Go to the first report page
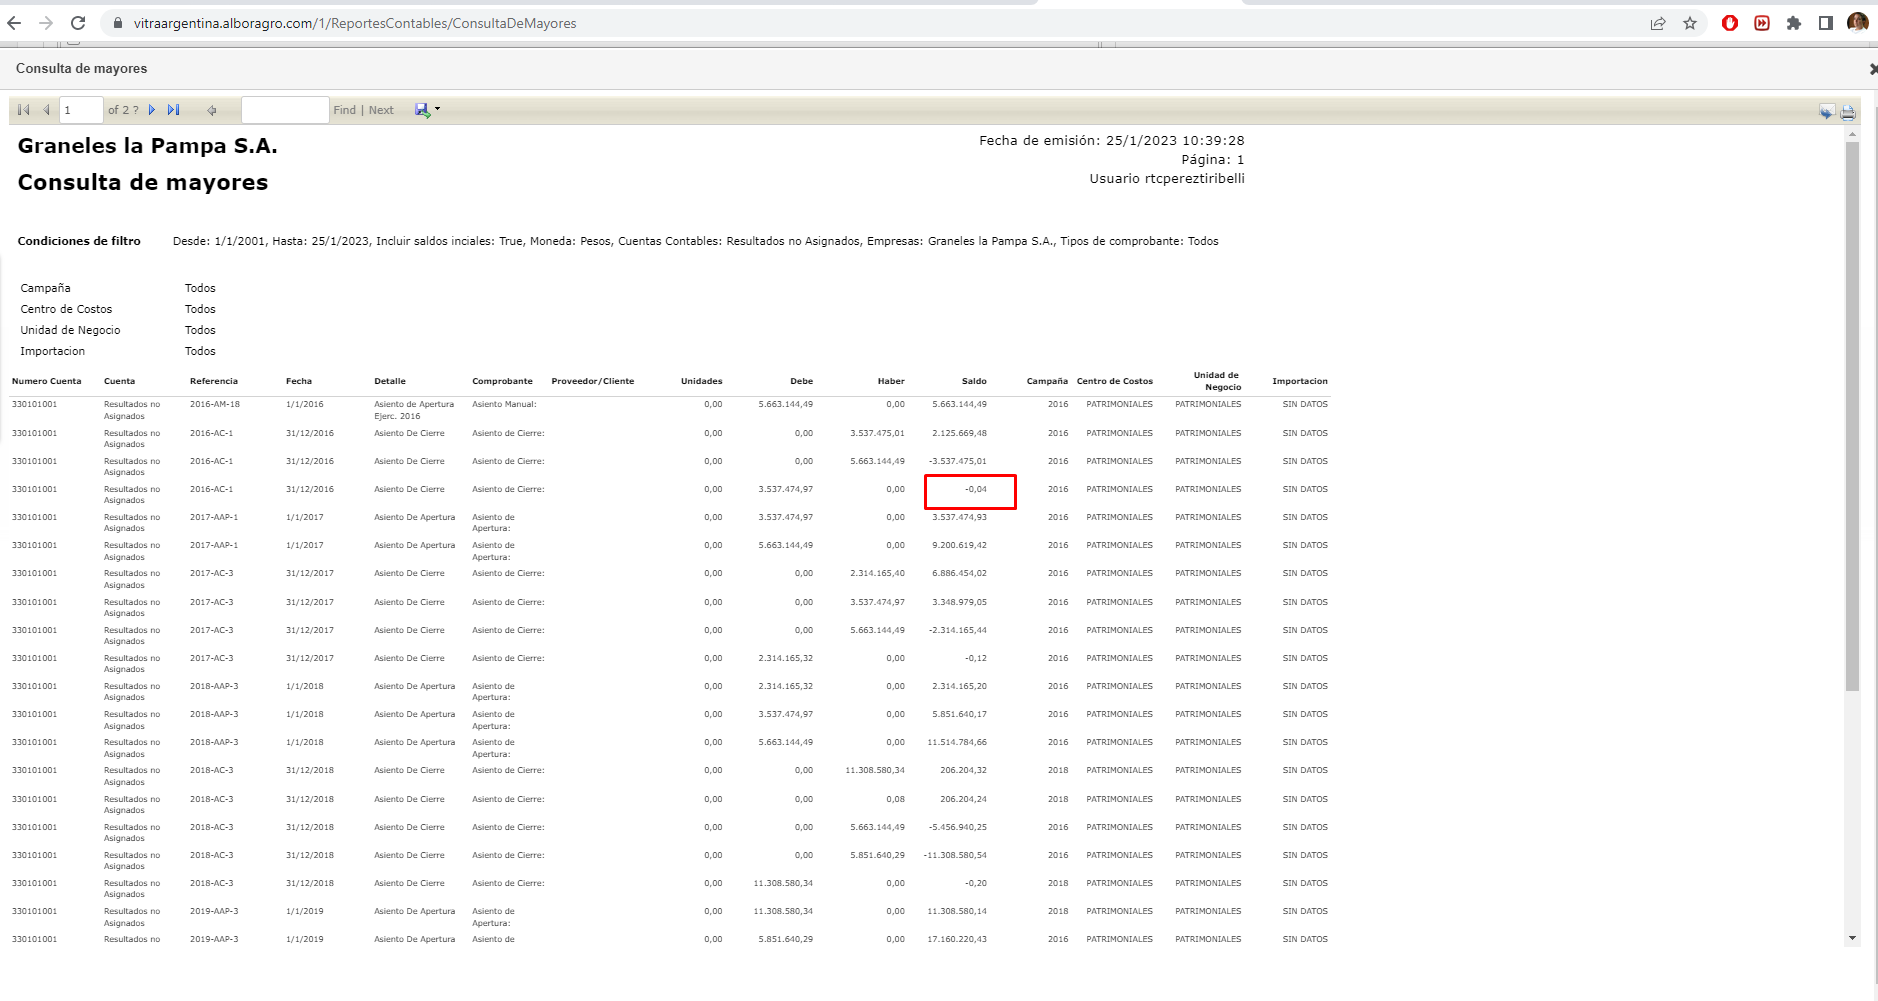The image size is (1878, 1001). (24, 110)
